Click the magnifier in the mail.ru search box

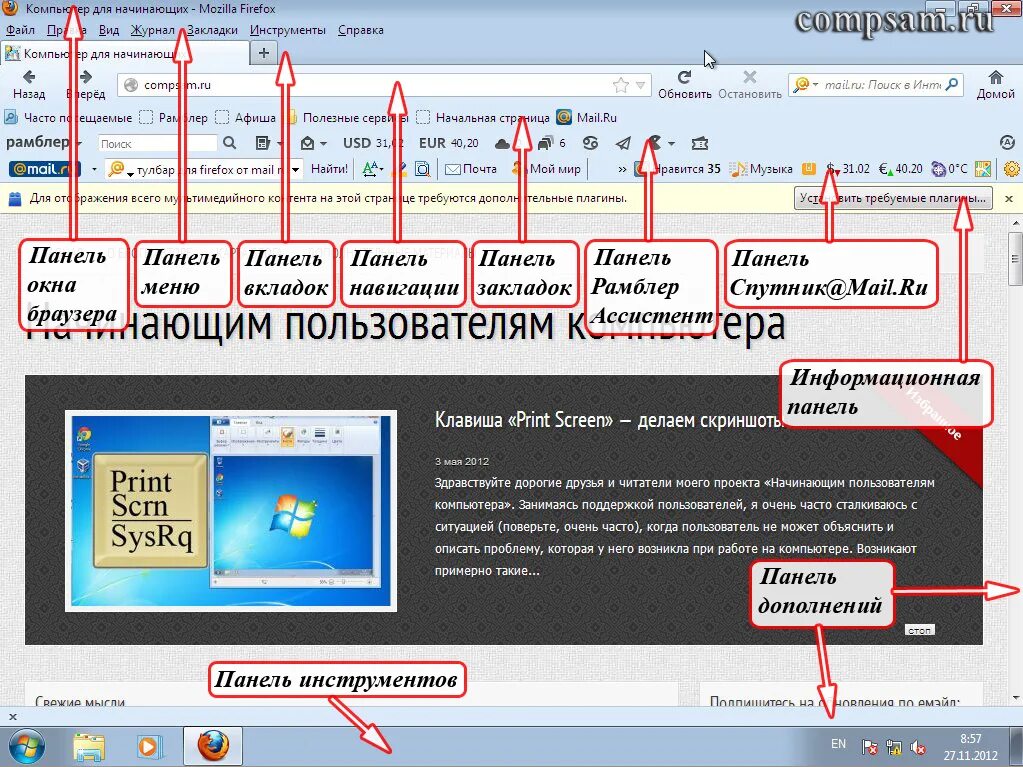point(952,84)
